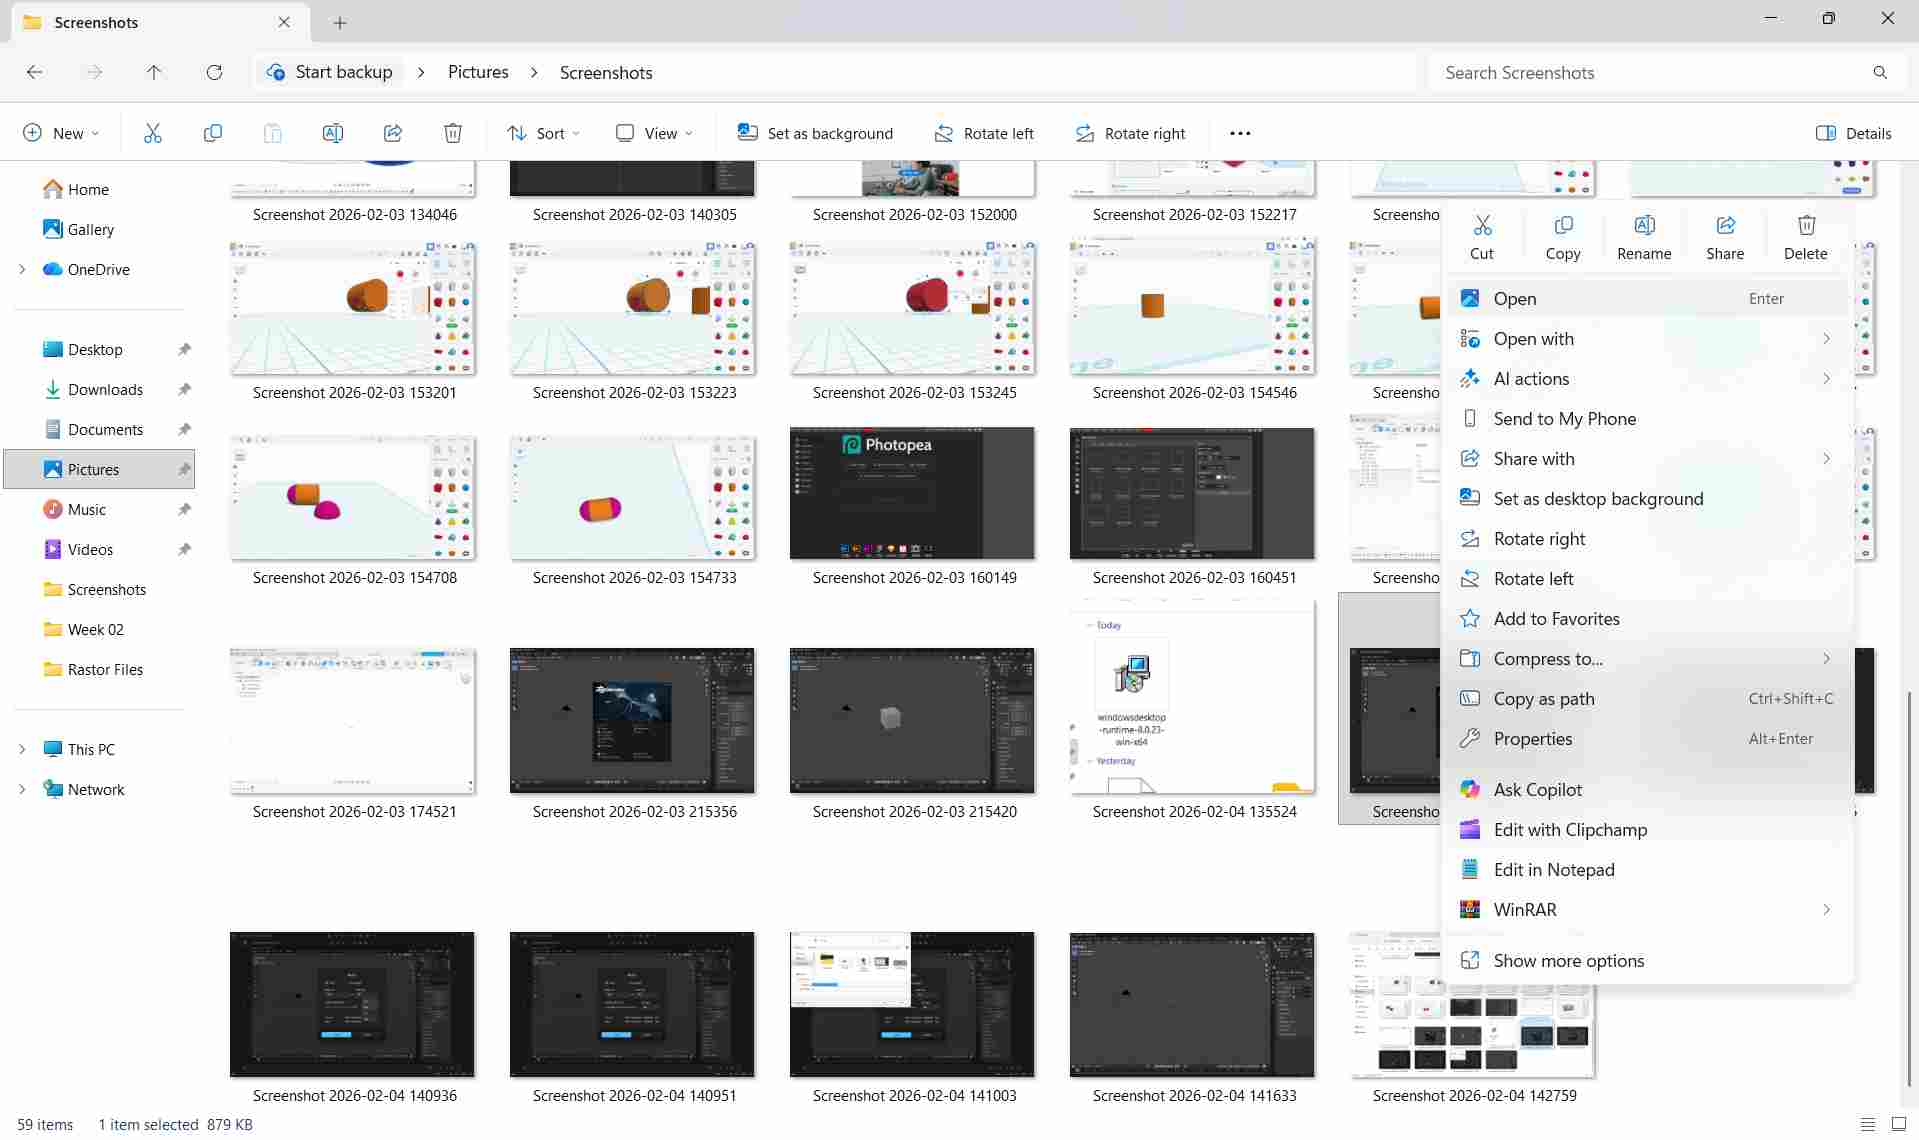
Task: Click the Delete trash icon in the toolbar
Action: coord(452,133)
